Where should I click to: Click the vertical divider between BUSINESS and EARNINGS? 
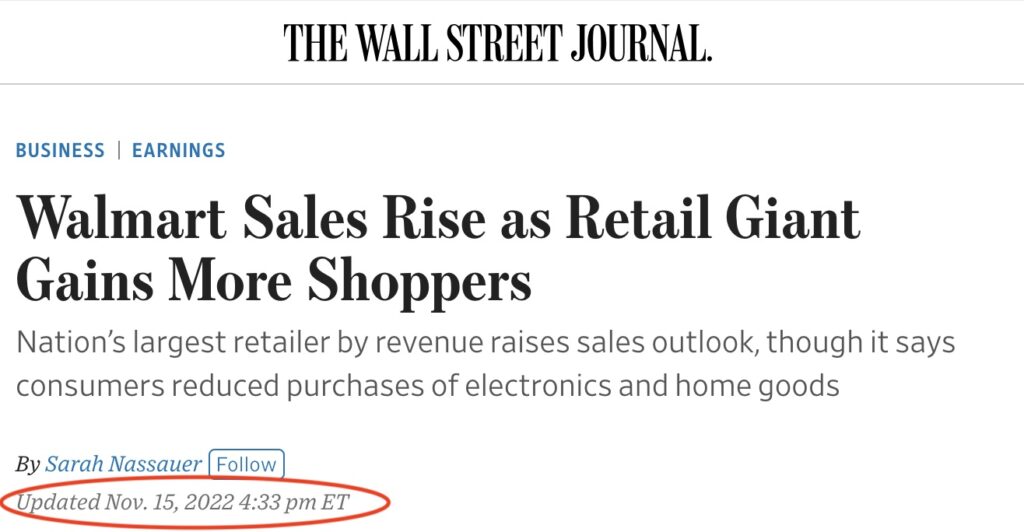click(118, 150)
